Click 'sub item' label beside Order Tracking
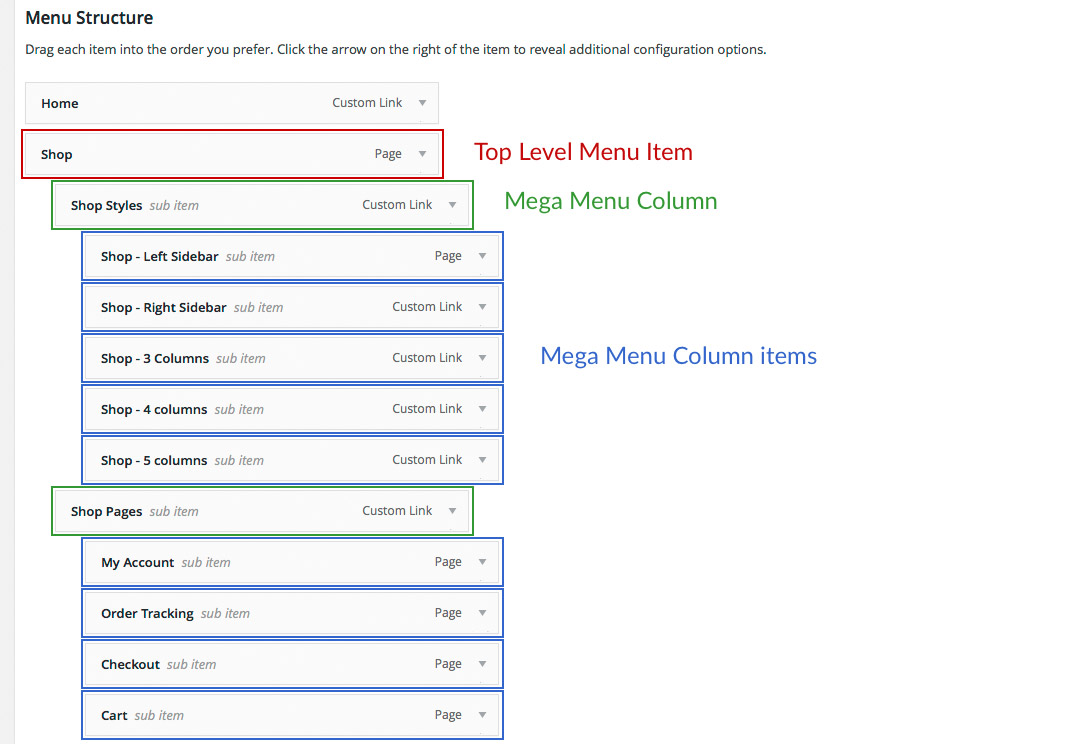 pos(225,613)
